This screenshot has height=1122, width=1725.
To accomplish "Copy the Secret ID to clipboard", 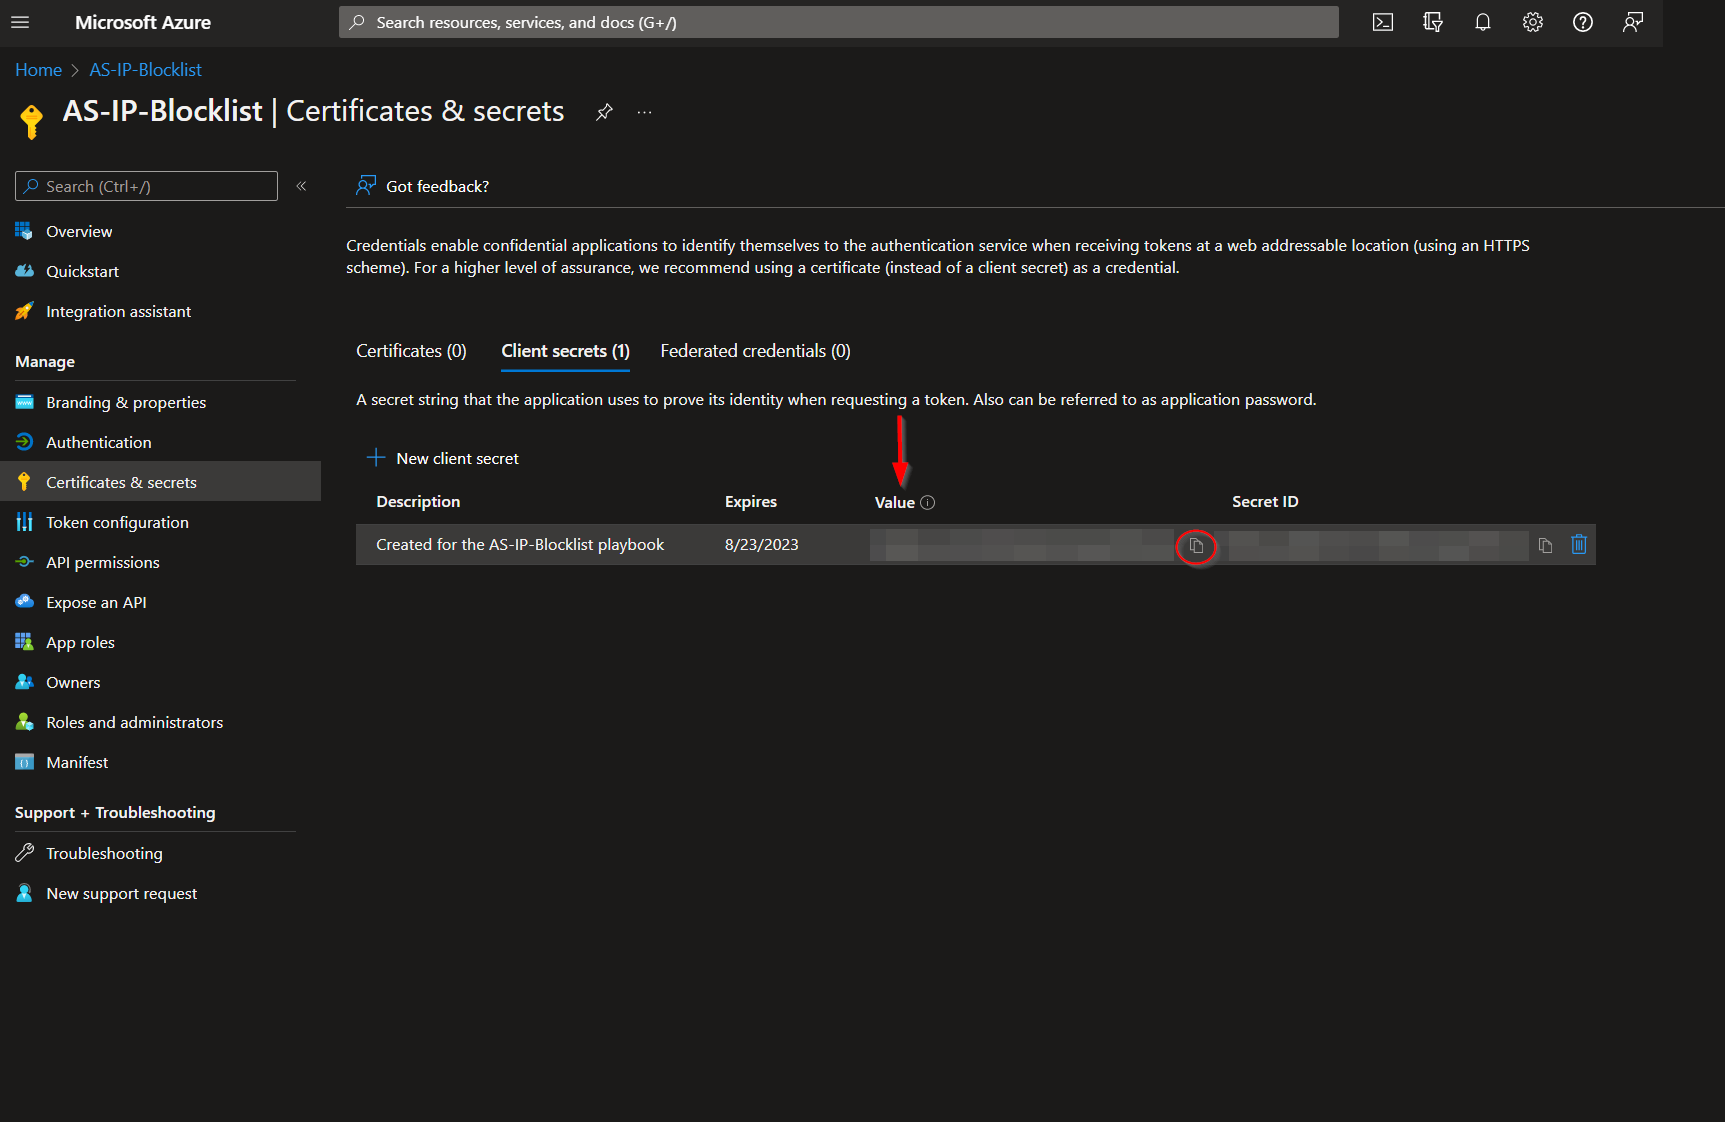I will (x=1545, y=545).
